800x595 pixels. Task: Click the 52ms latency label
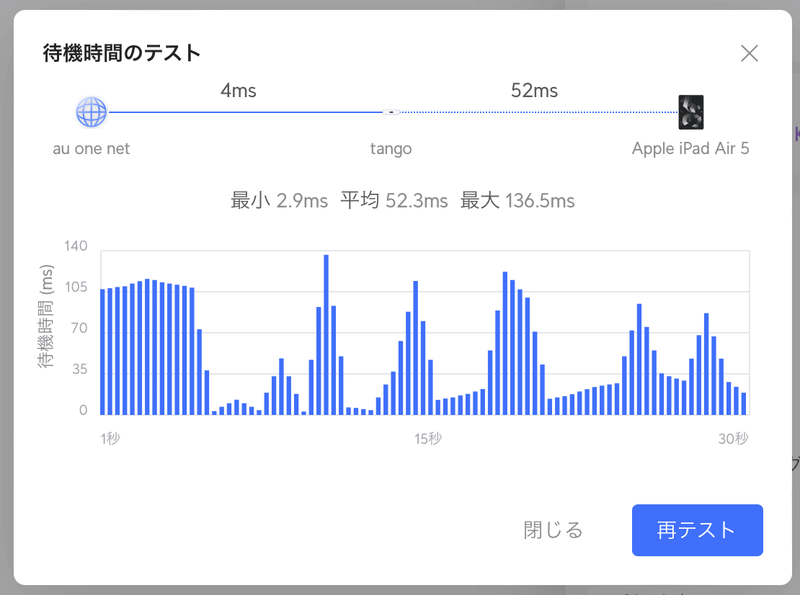pos(534,91)
